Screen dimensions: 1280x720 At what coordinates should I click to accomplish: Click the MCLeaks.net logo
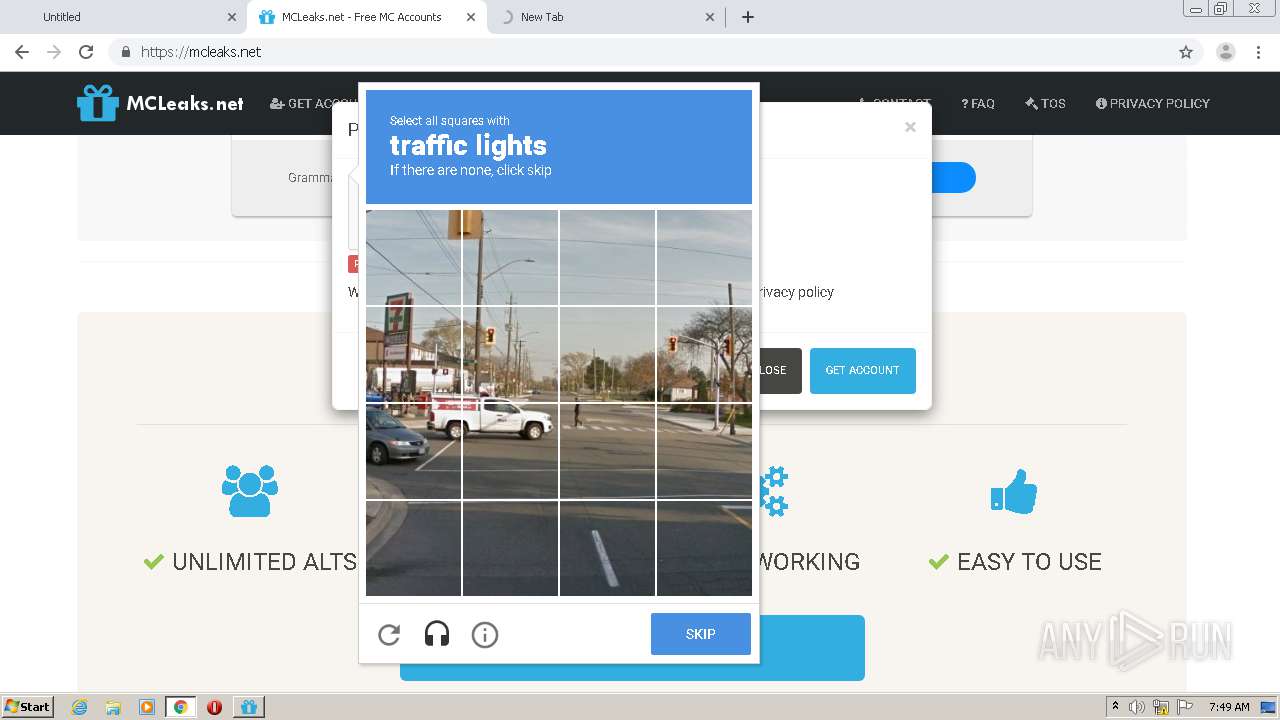tap(160, 103)
